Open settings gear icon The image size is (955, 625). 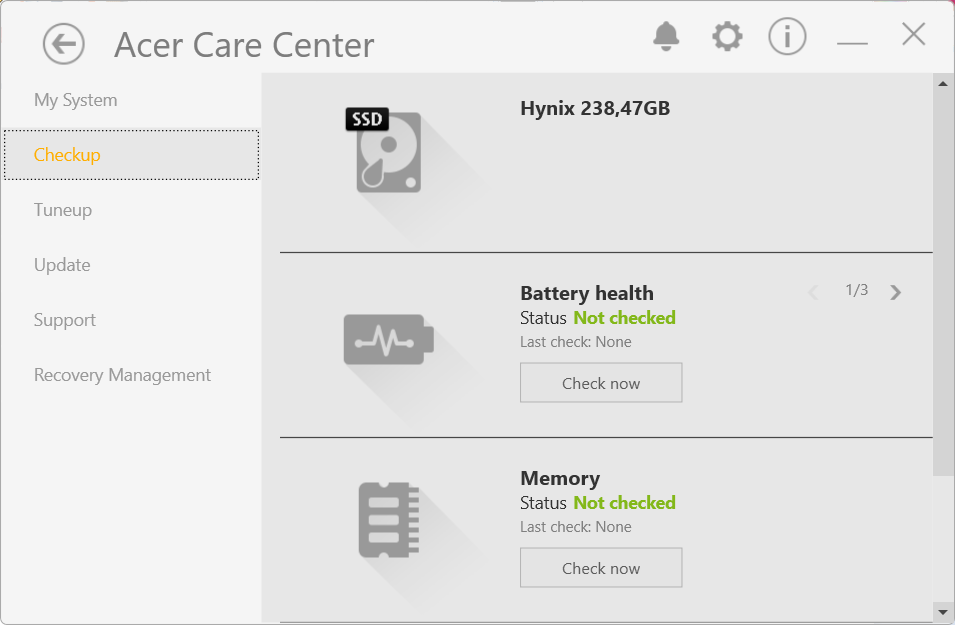tap(727, 37)
